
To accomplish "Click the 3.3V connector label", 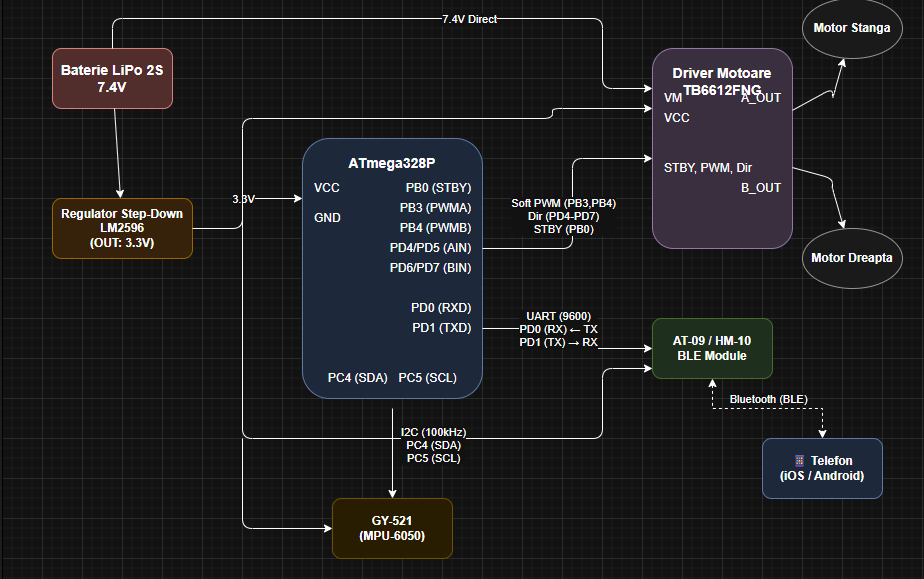I will (243, 199).
